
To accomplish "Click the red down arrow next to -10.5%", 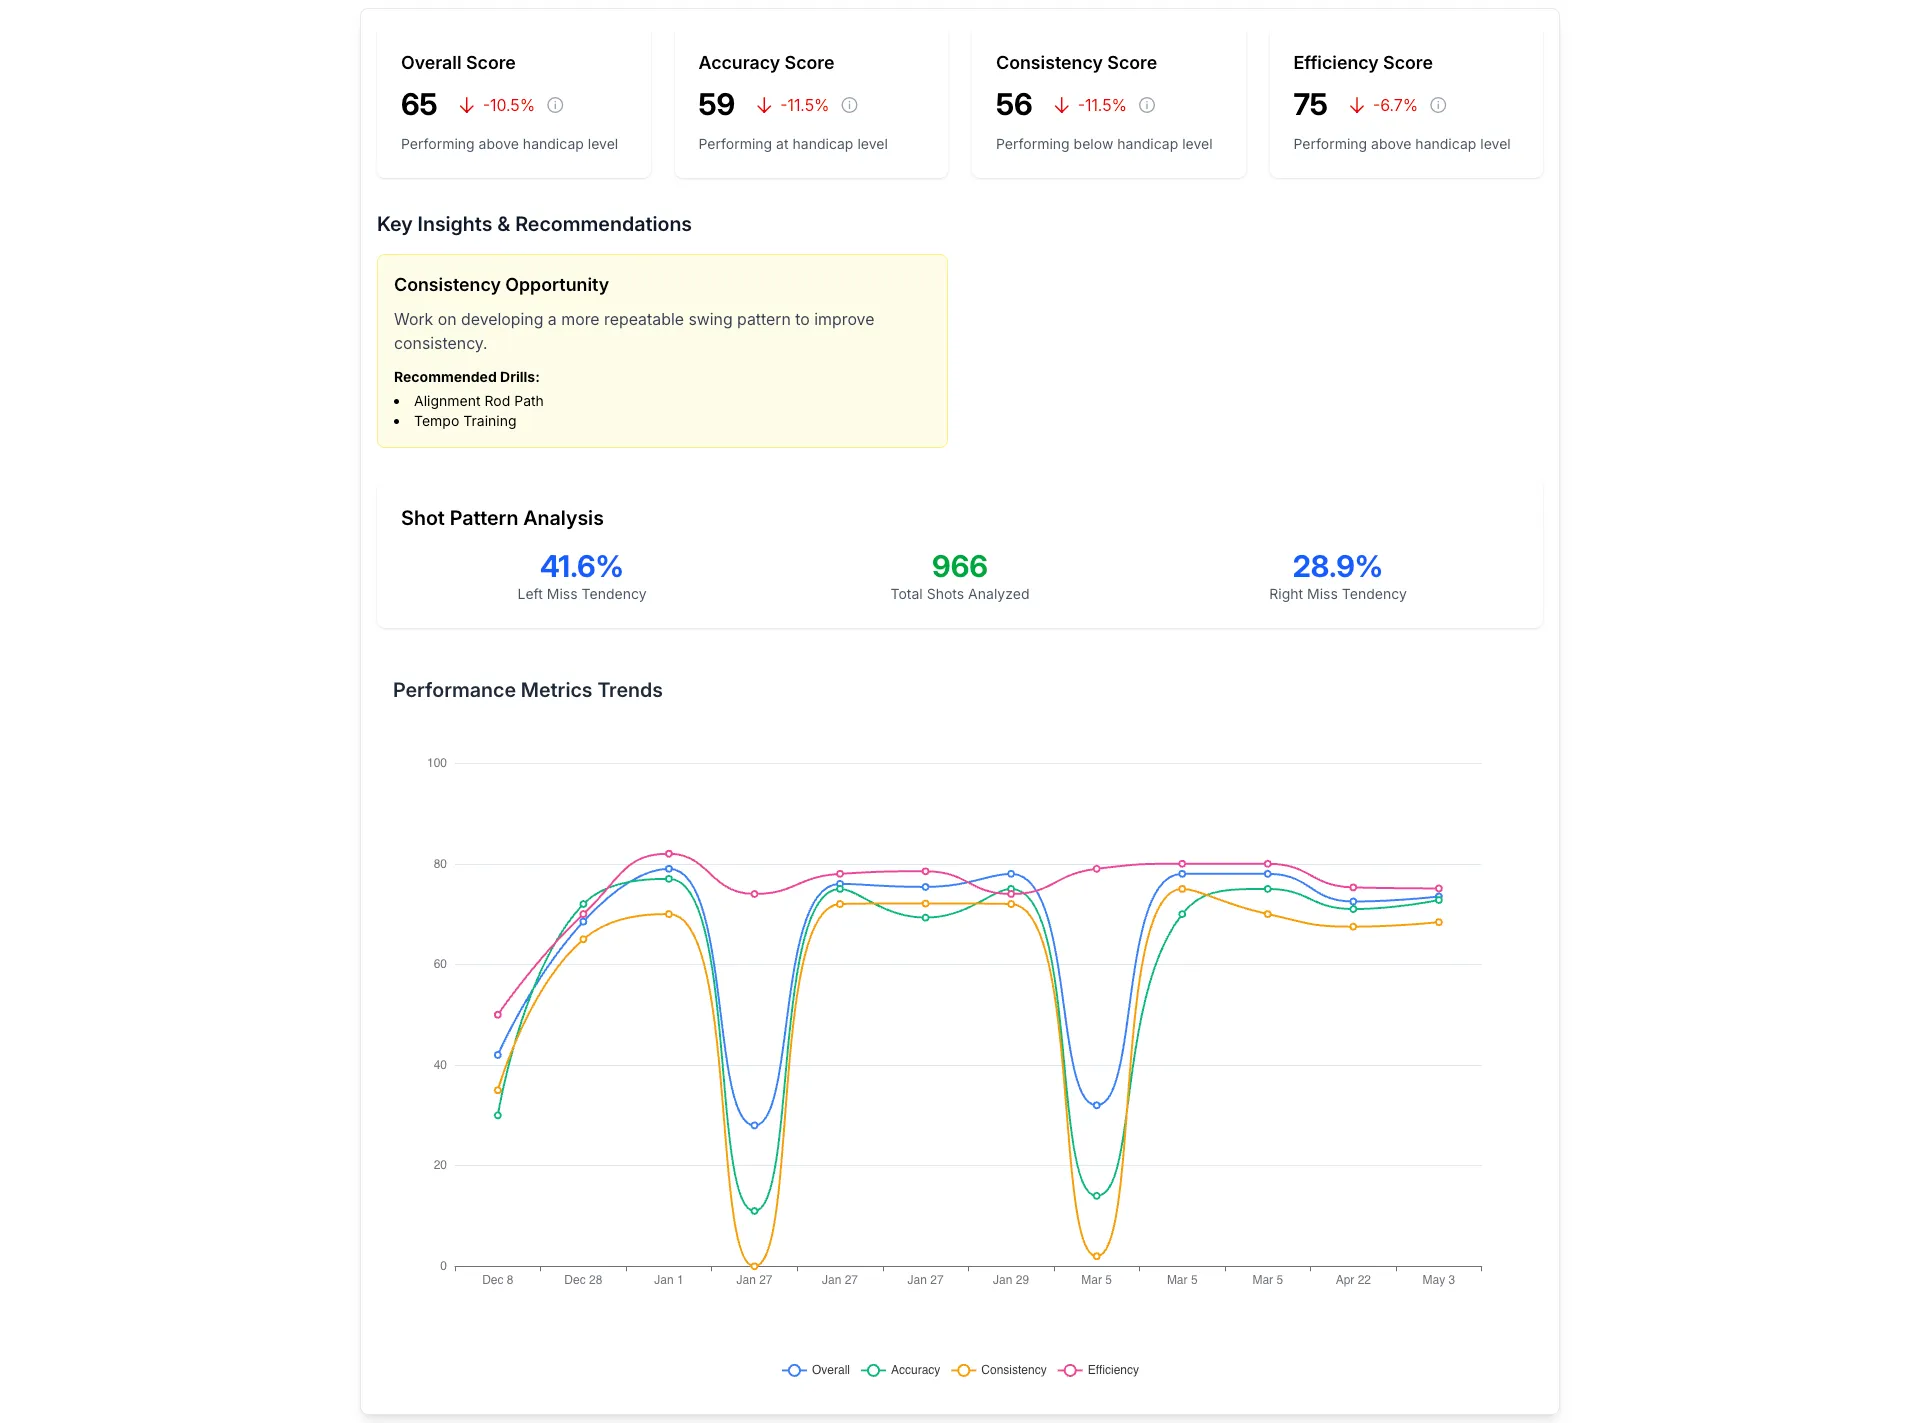I will (x=466, y=105).
